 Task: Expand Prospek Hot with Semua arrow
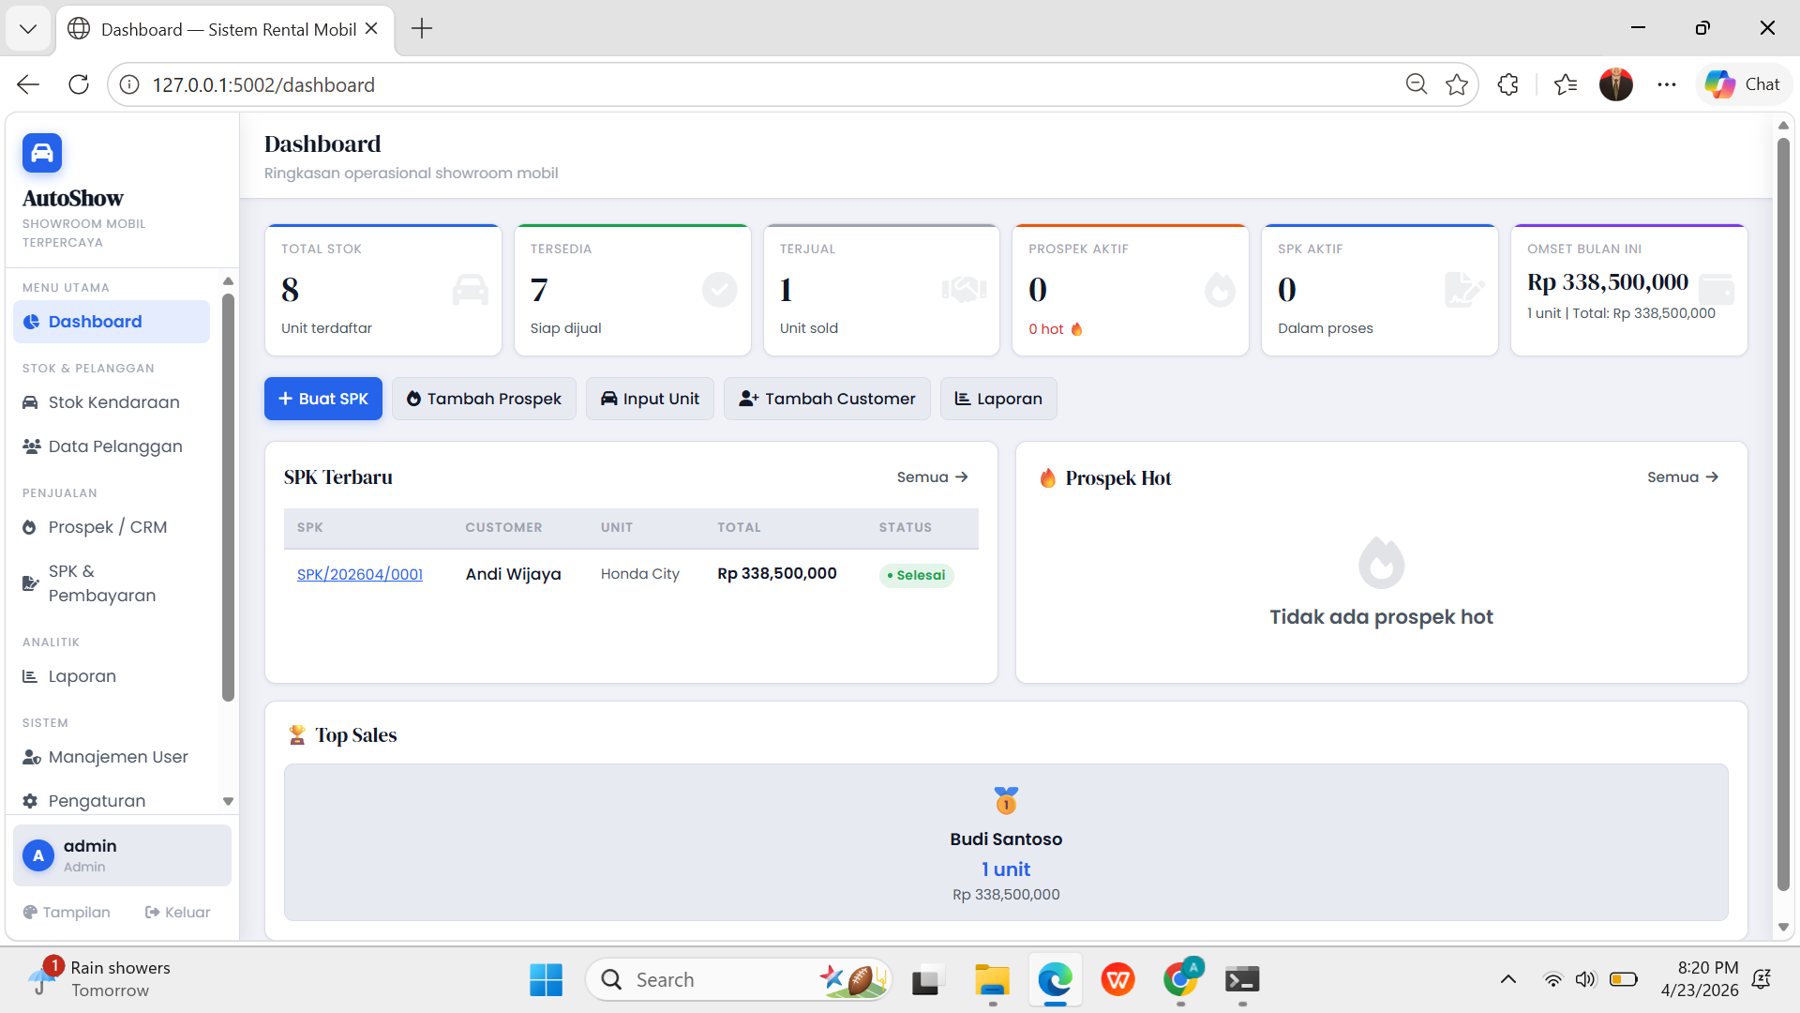pos(1682,477)
